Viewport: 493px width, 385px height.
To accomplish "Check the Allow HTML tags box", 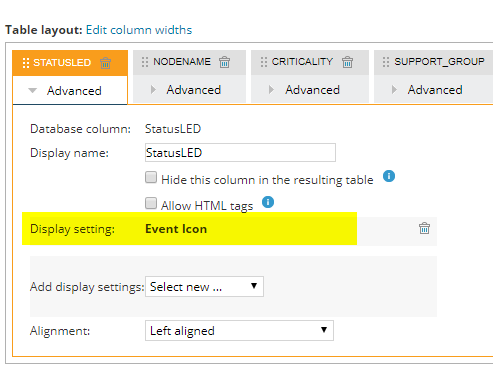I will click(151, 203).
